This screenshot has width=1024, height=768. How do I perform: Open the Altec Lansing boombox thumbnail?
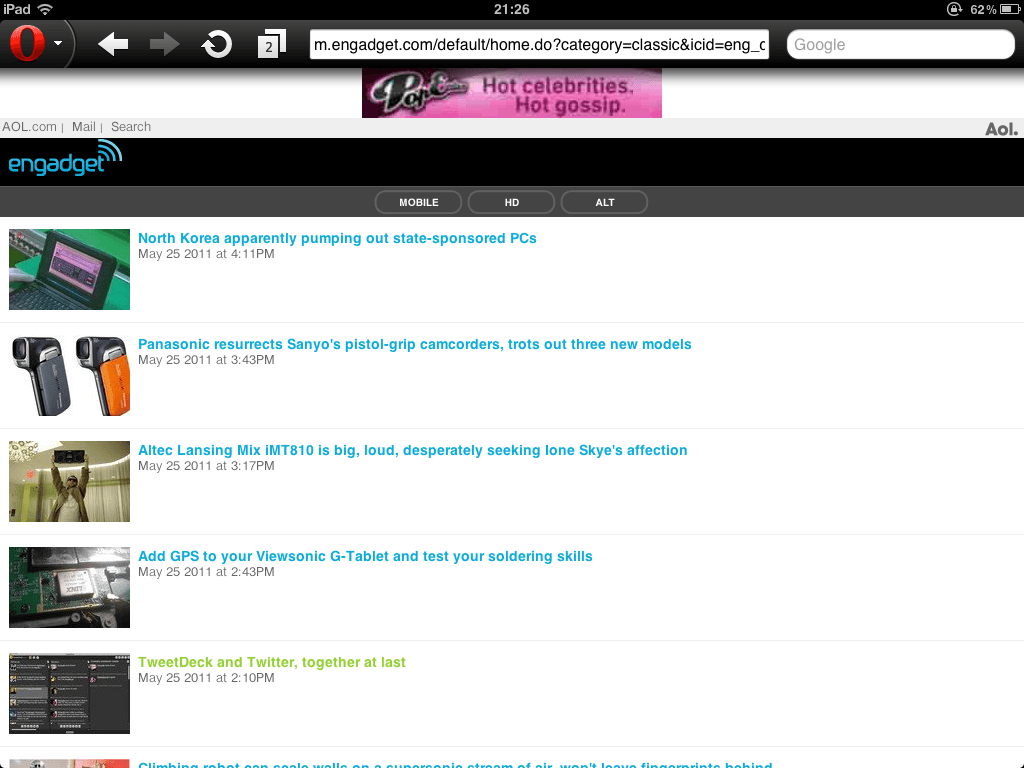point(69,481)
